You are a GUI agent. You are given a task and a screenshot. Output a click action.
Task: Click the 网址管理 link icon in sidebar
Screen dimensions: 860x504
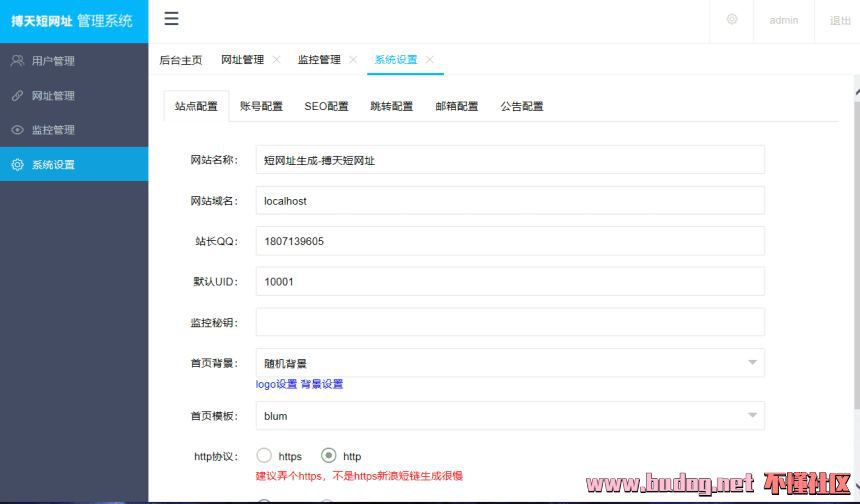[17, 96]
